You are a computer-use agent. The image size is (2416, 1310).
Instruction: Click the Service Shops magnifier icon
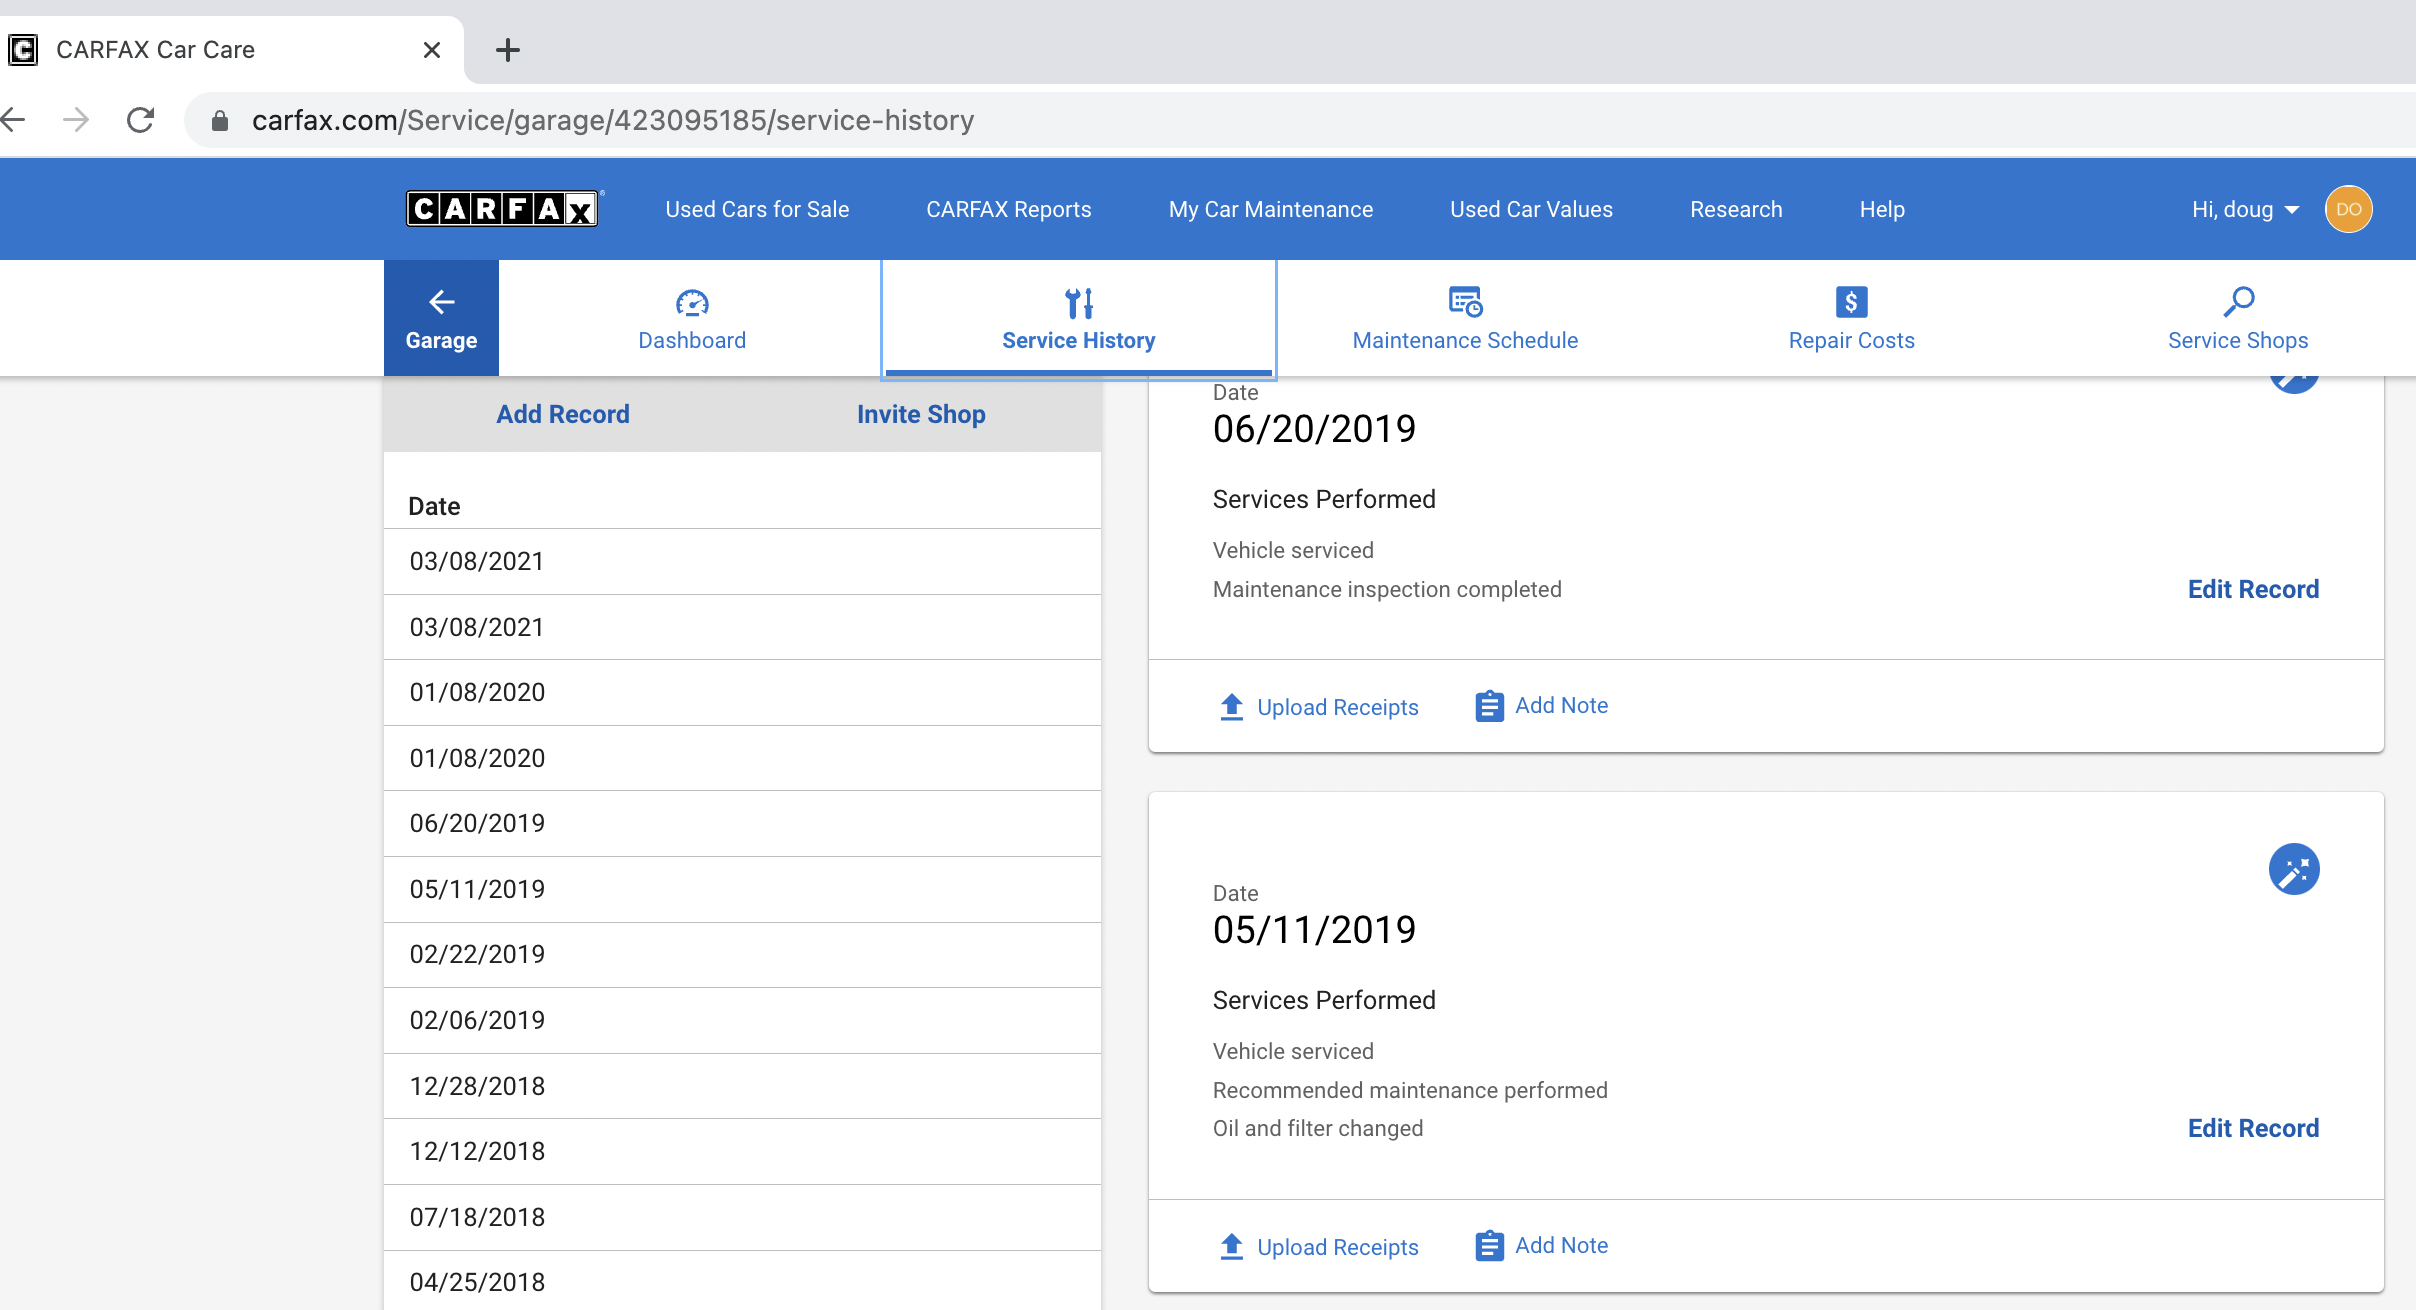click(x=2238, y=301)
